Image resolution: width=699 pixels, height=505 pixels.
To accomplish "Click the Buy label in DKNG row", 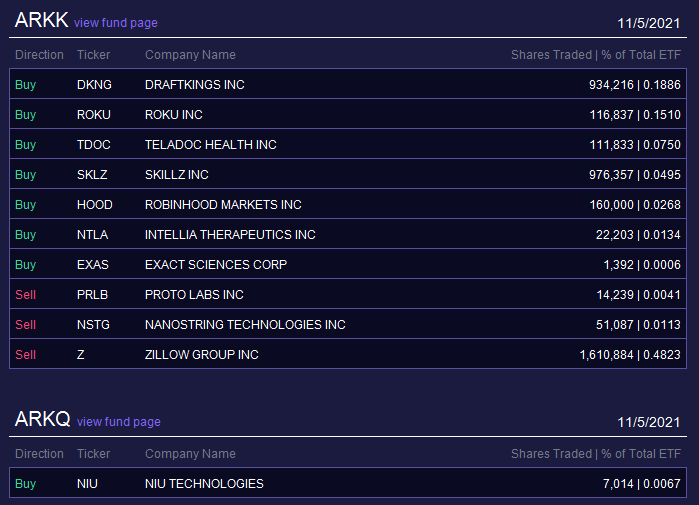I will [25, 85].
